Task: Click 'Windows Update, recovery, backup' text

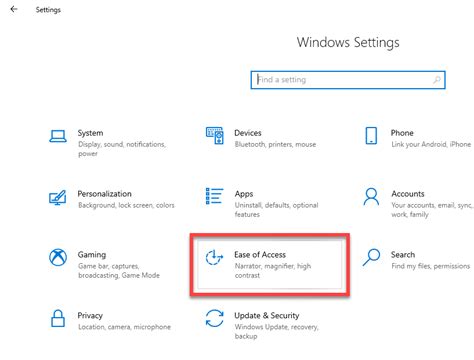Action: (x=276, y=331)
